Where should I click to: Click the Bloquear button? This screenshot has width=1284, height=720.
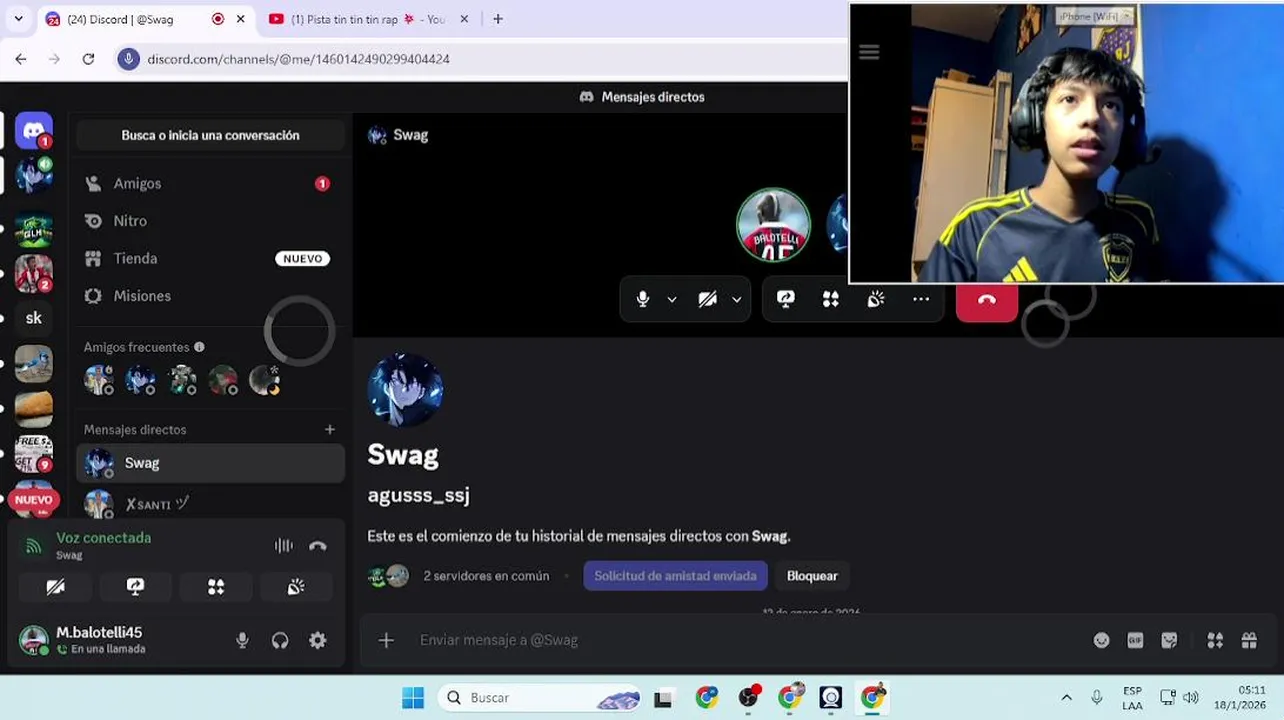pos(812,576)
